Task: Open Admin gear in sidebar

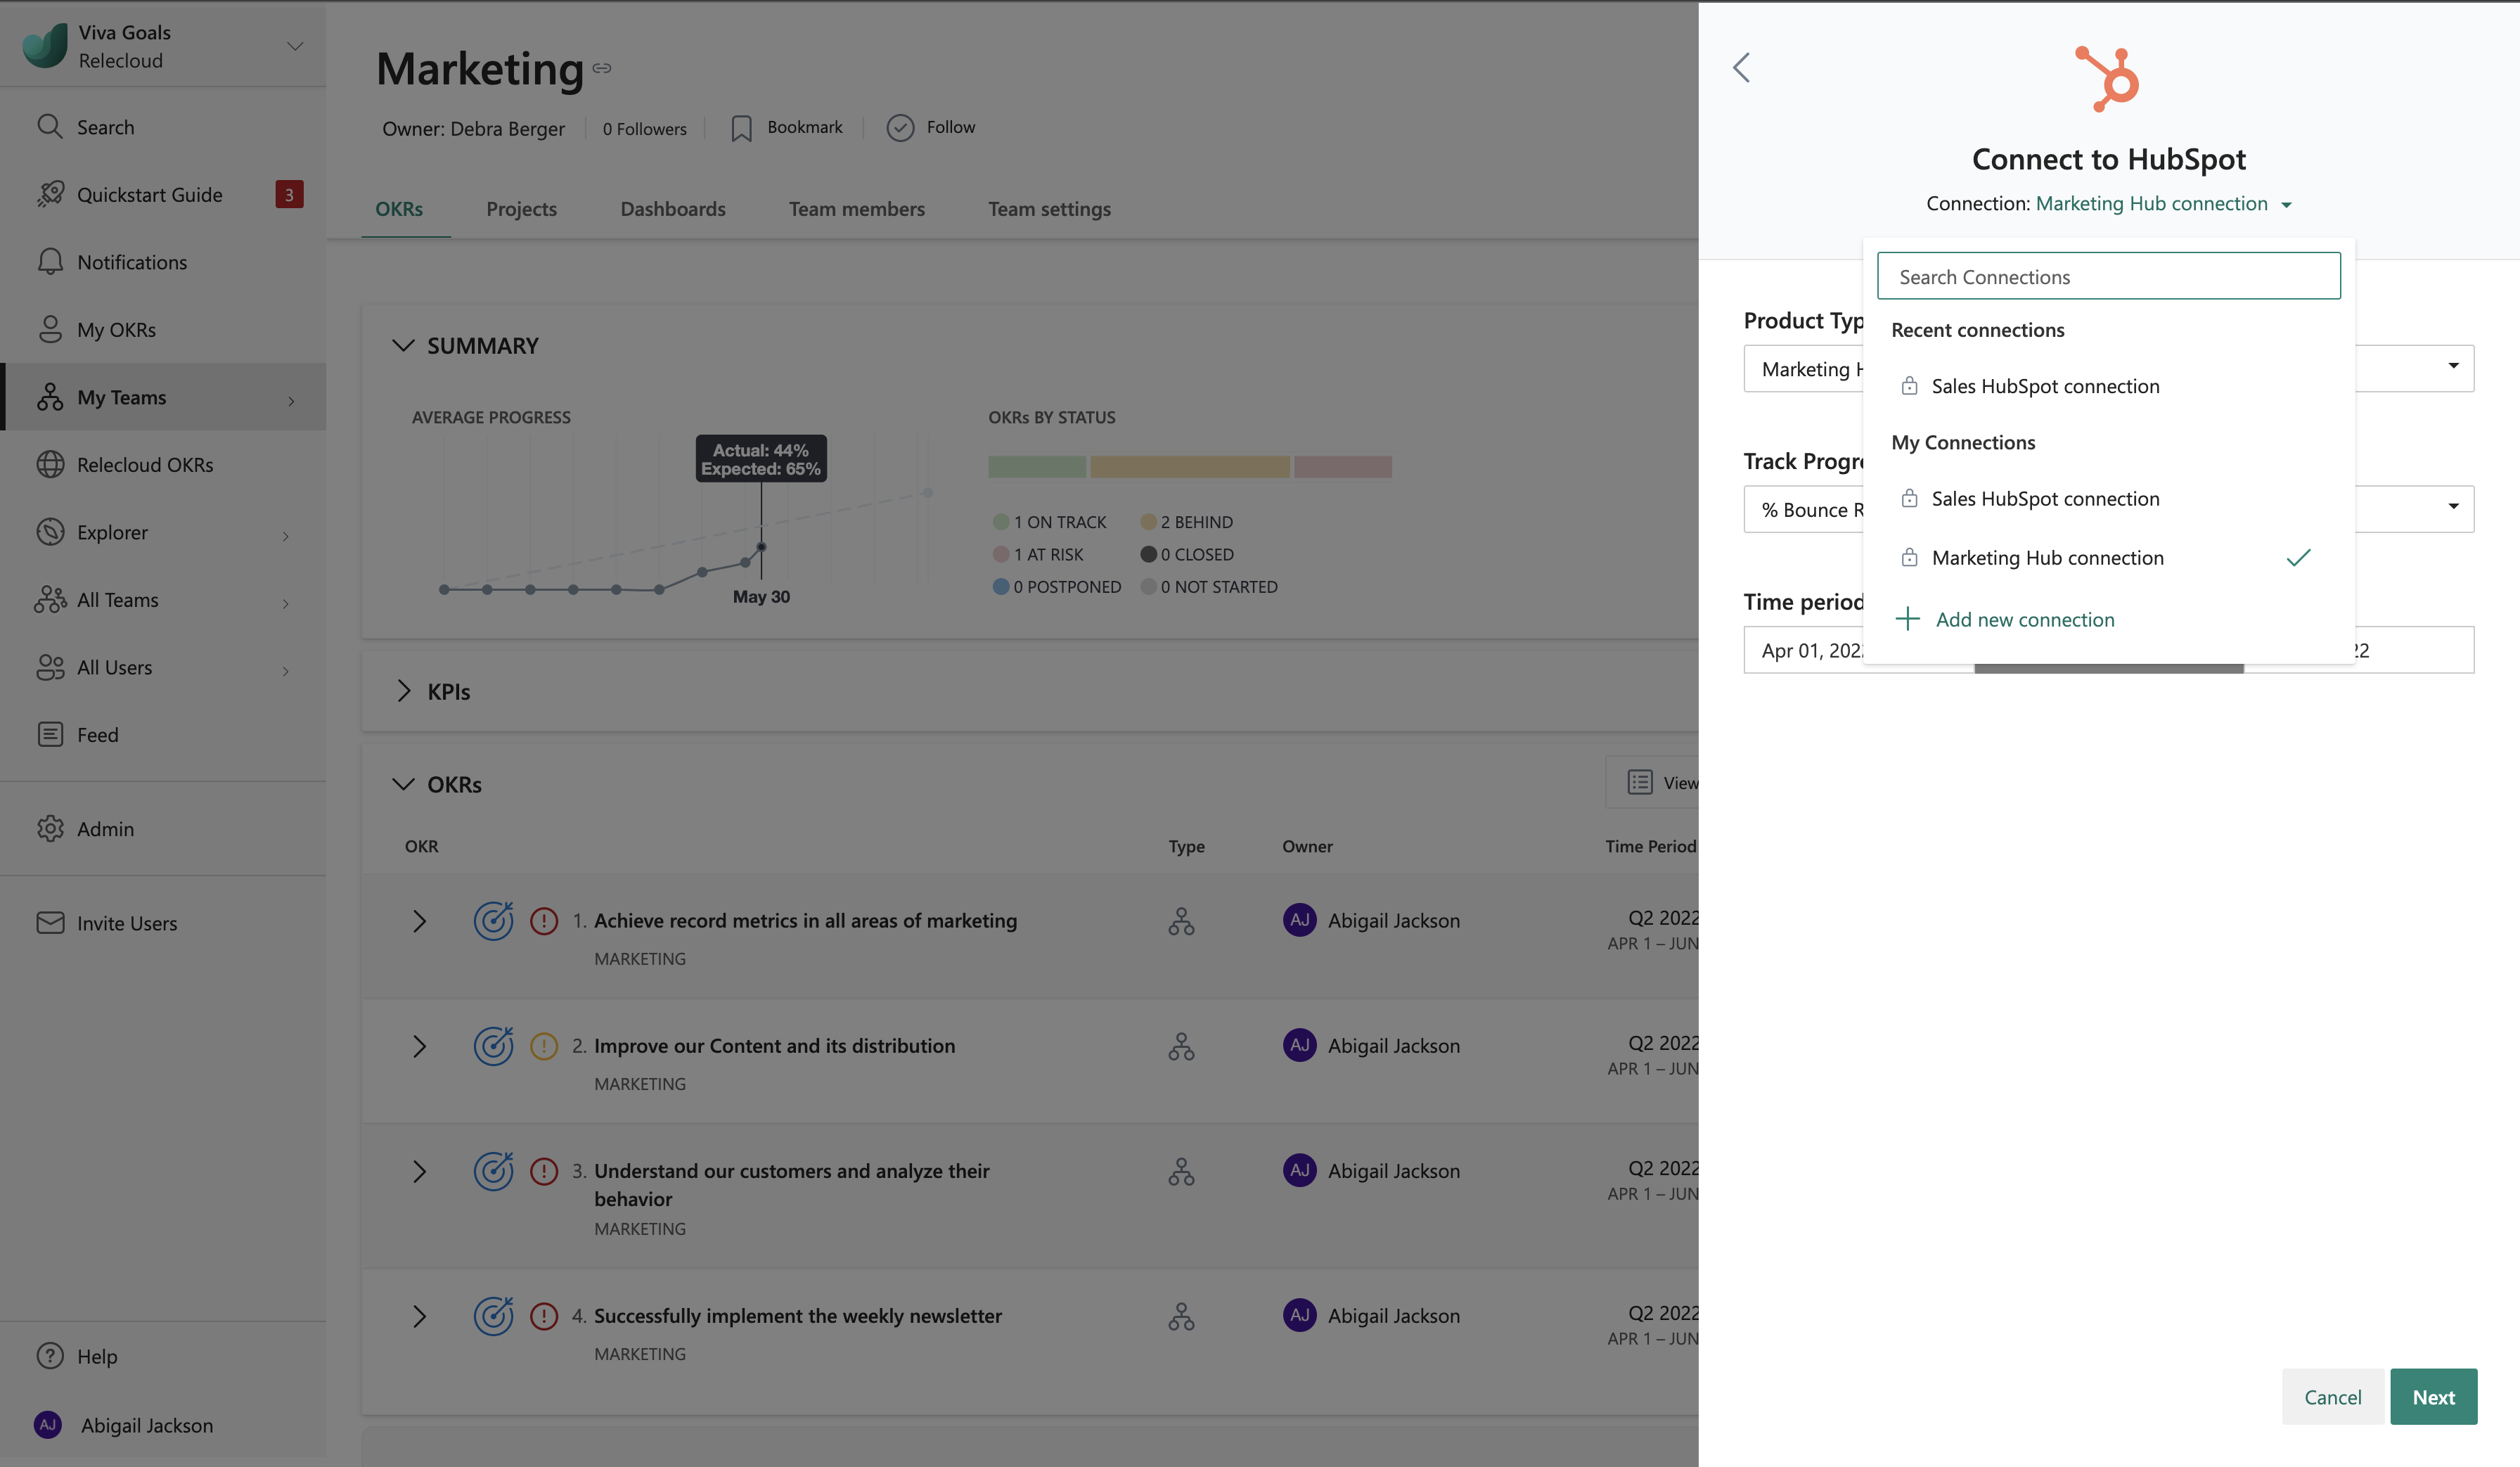Action: [x=50, y=828]
